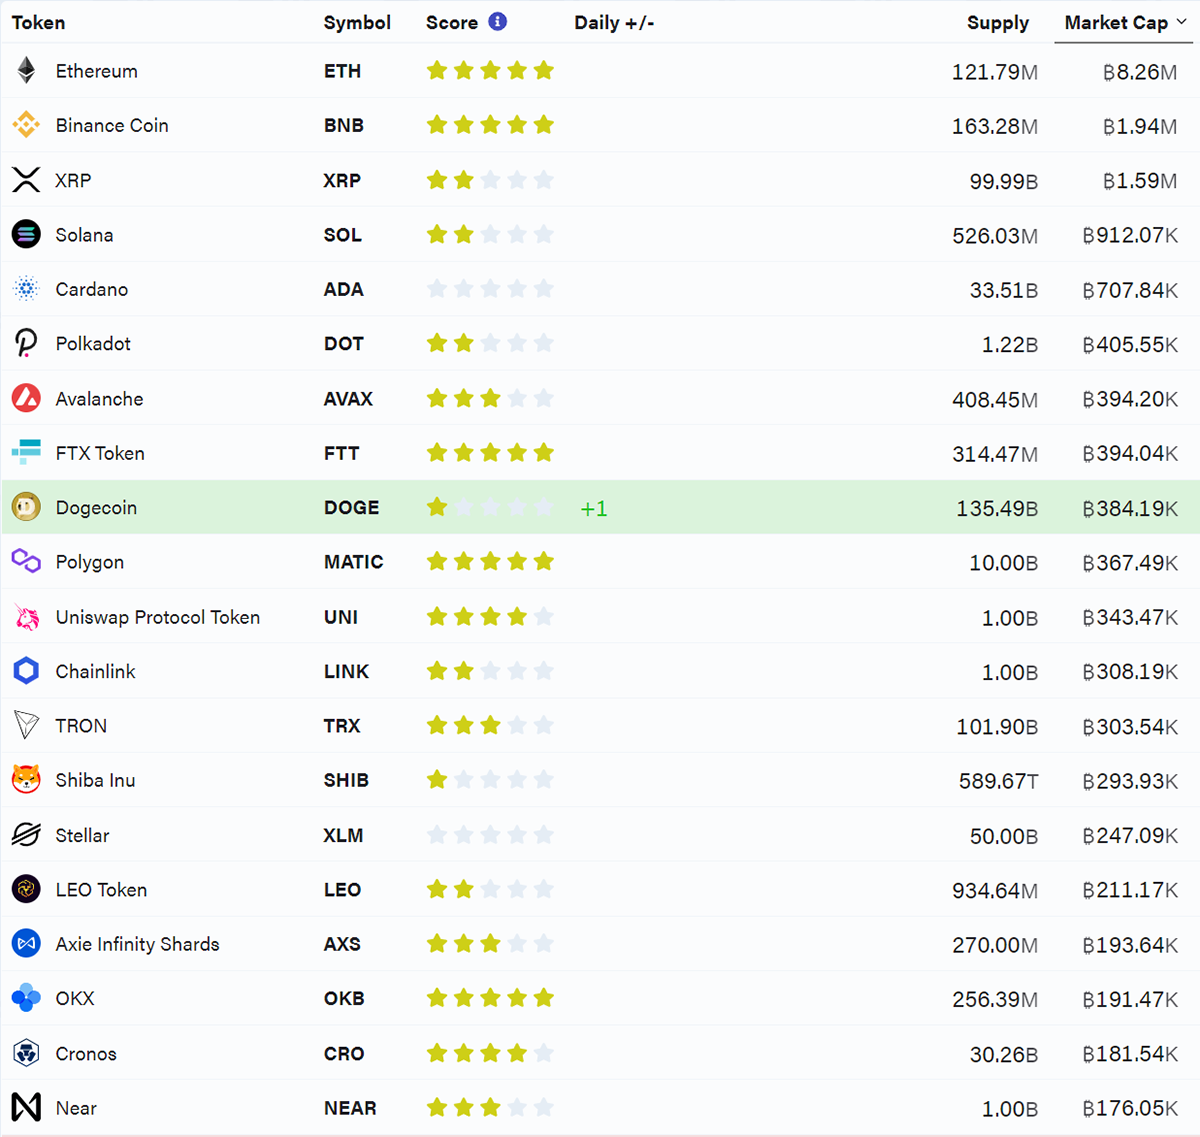Viewport: 1200px width, 1137px height.
Task: Open the Binance Coin token link
Action: coord(112,125)
